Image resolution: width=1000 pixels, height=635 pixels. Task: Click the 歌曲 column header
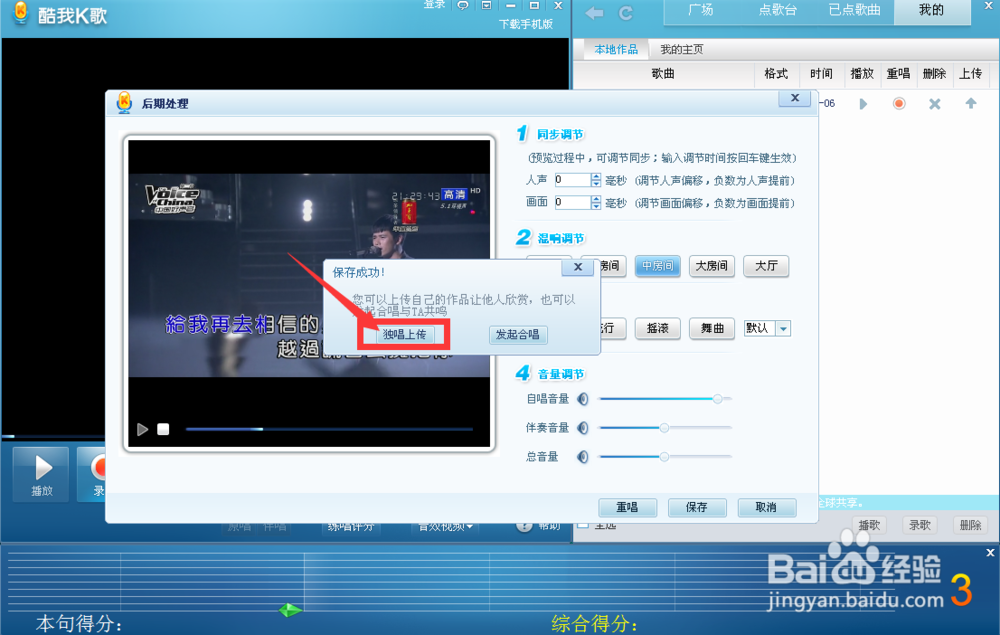tap(663, 74)
